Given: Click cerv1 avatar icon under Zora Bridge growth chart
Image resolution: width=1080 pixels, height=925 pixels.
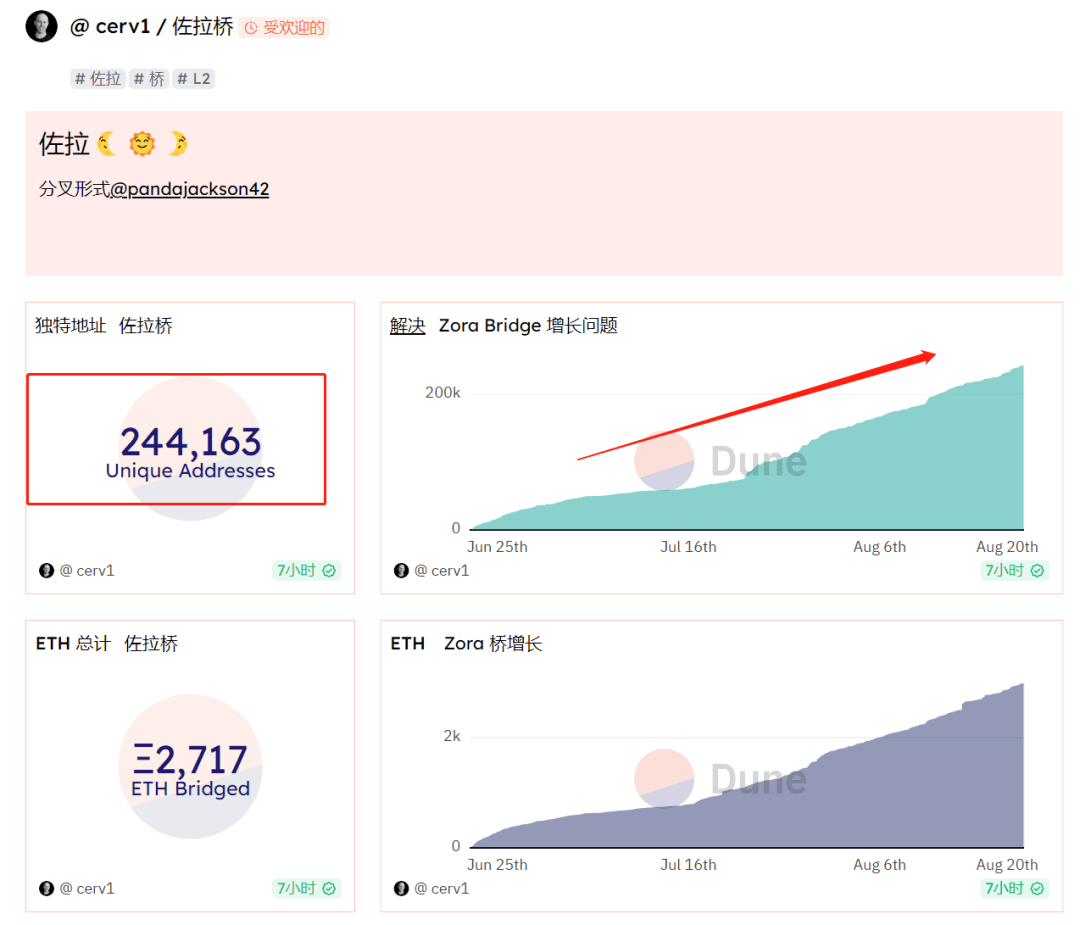Looking at the screenshot, I should click(x=401, y=570).
